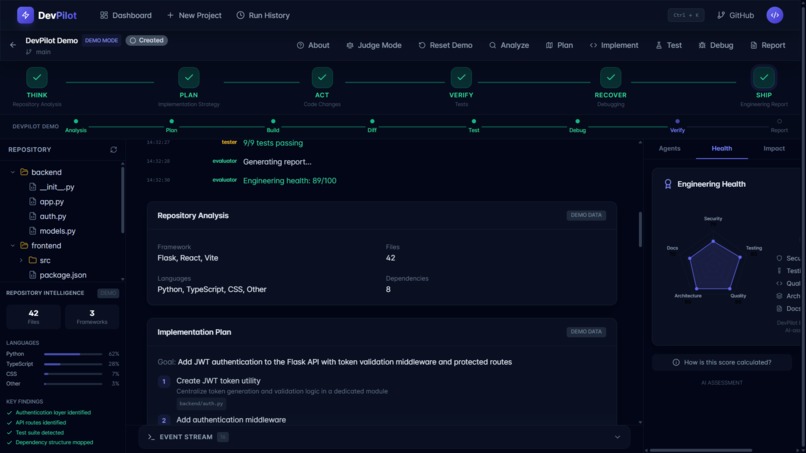Viewport: 806px width, 453px height.
Task: Click the 3 Frameworks stat card
Action: (x=92, y=317)
